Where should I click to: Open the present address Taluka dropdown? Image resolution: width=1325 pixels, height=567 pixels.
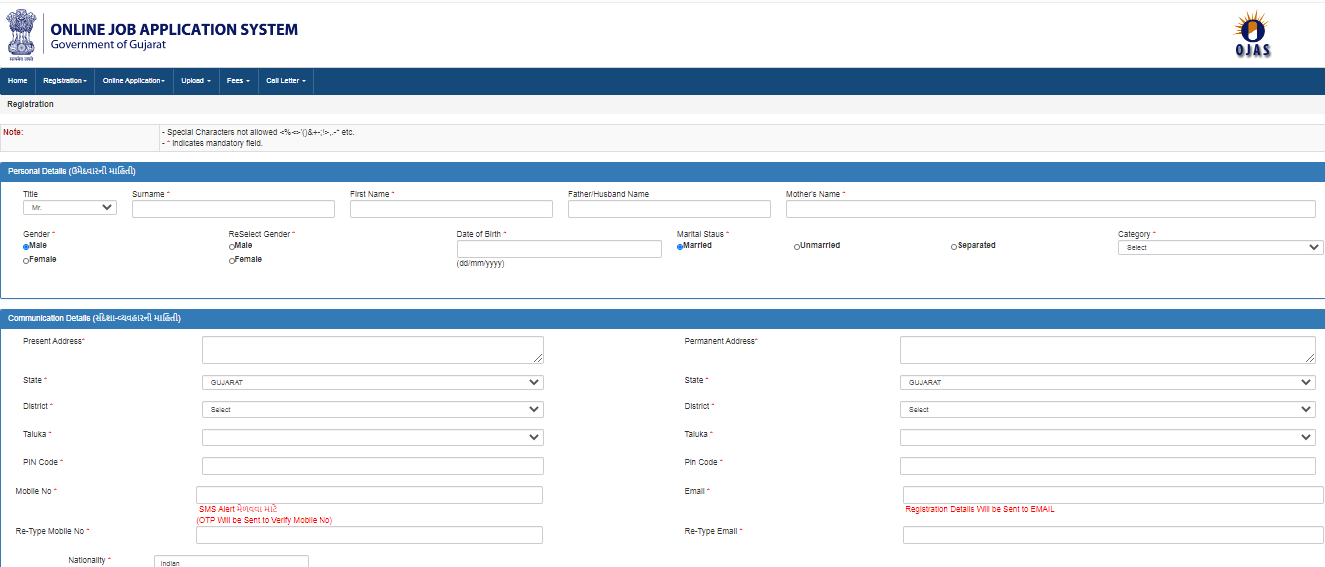click(373, 437)
